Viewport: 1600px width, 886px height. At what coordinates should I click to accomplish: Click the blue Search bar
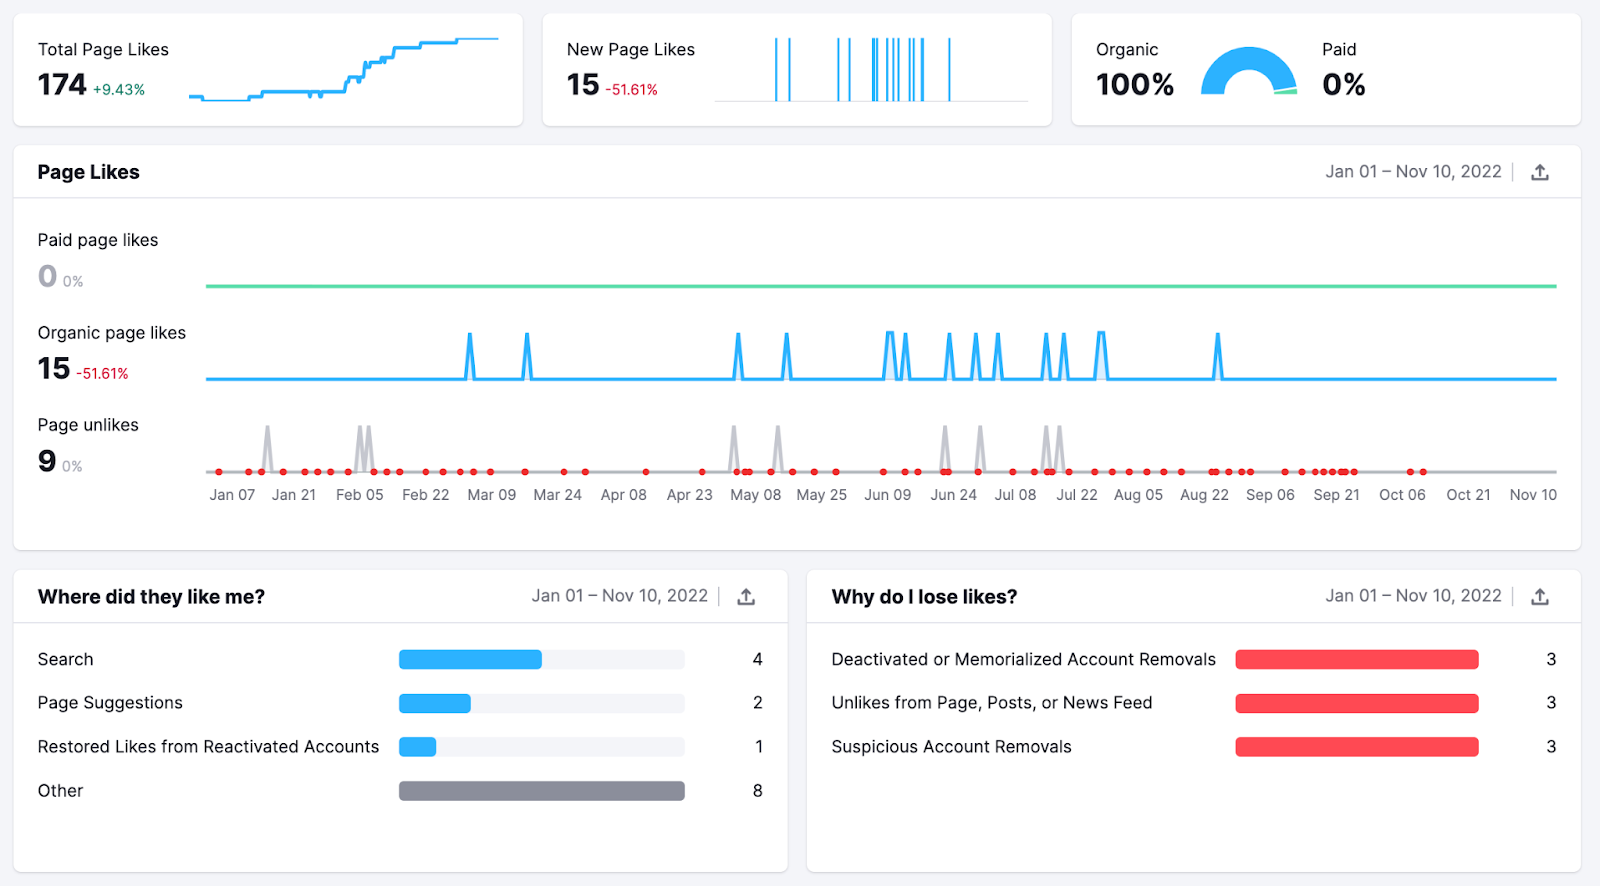pos(470,660)
